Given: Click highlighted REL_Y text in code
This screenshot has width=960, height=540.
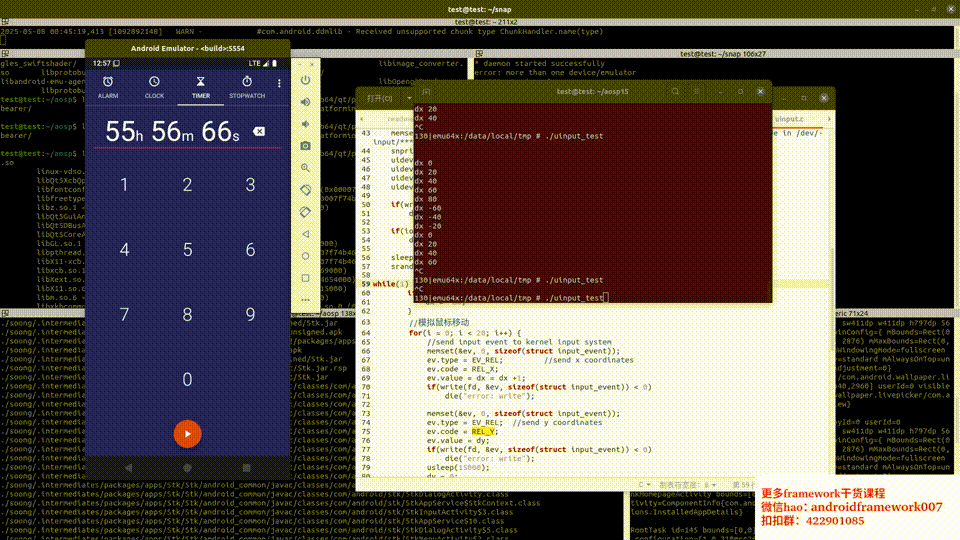Looking at the screenshot, I should [483, 432].
